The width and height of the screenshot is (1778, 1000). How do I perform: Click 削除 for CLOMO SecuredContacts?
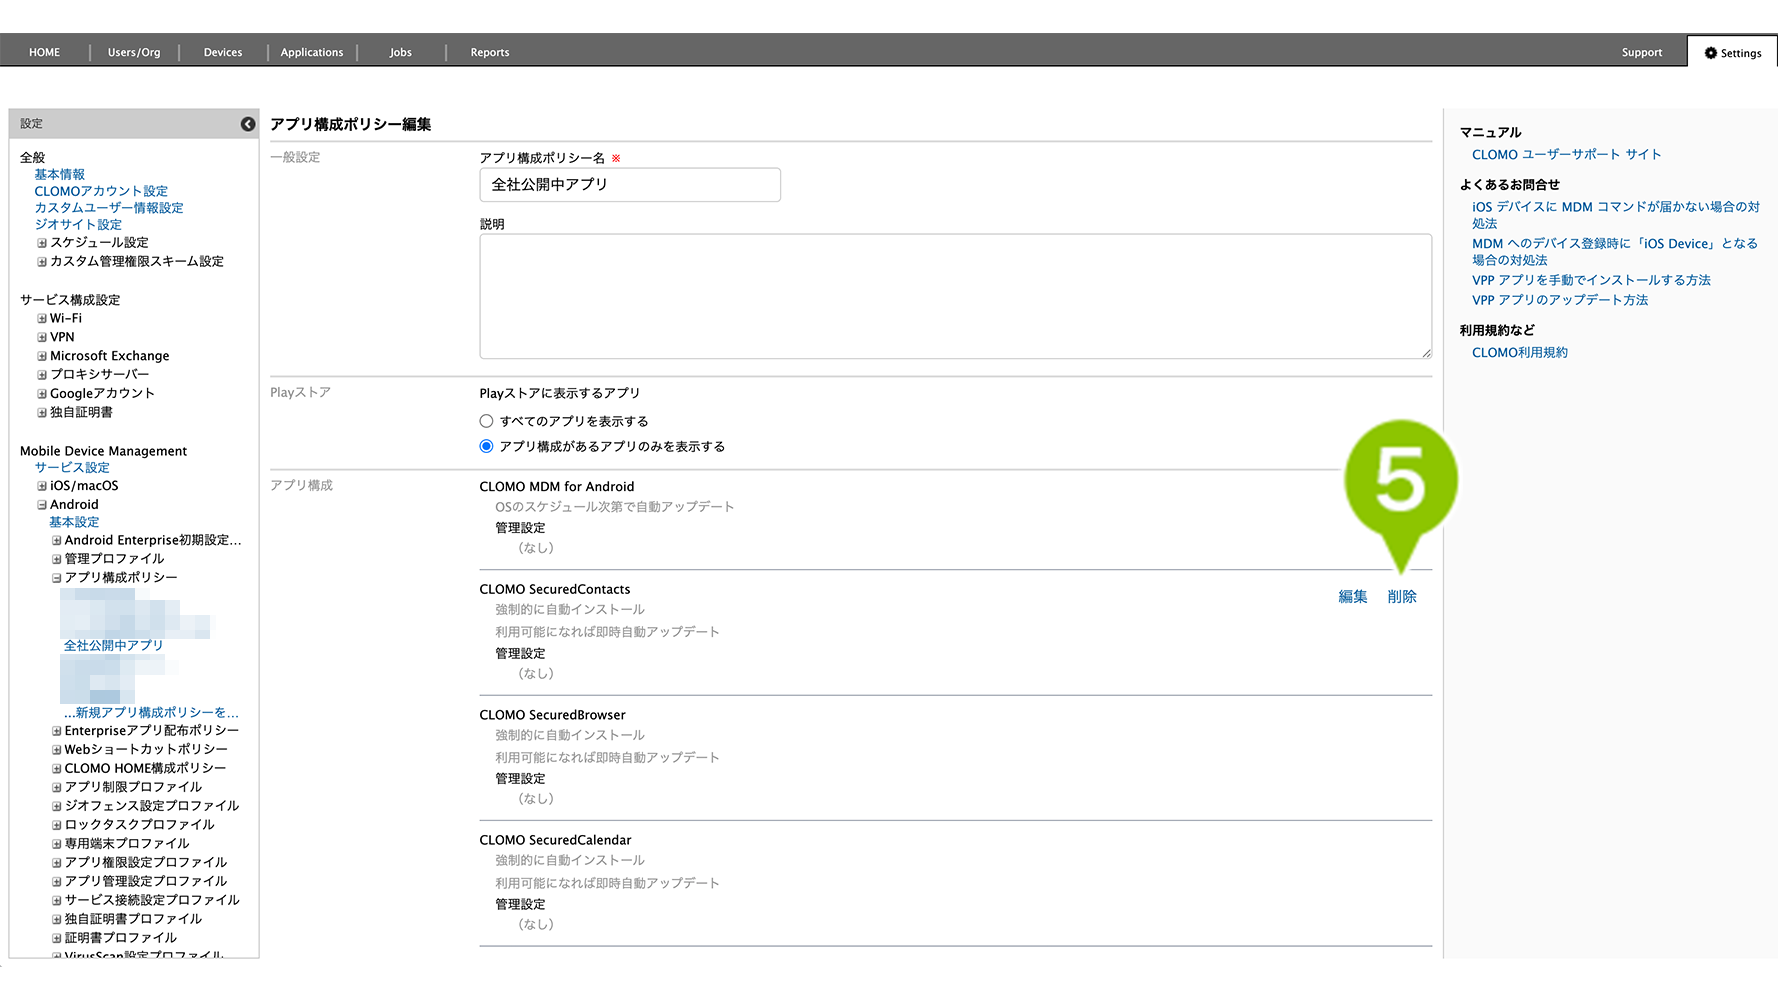1402,597
